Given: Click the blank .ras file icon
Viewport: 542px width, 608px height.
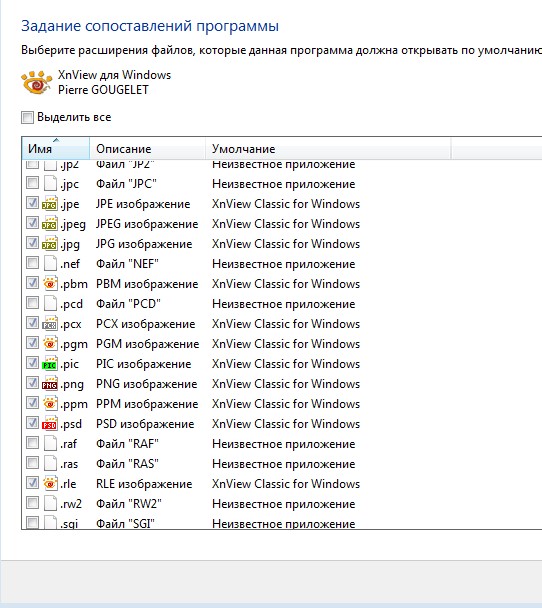Looking at the screenshot, I should tap(50, 464).
